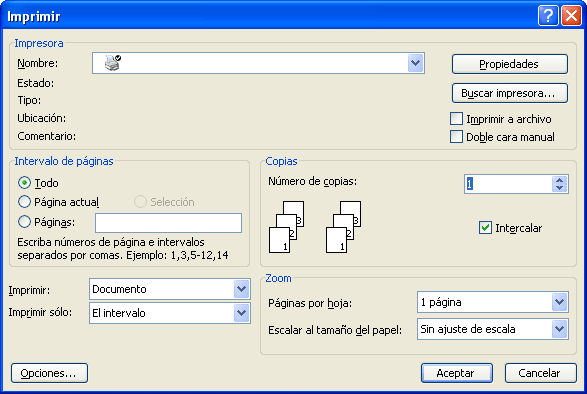Click the Opciones button

click(x=49, y=373)
